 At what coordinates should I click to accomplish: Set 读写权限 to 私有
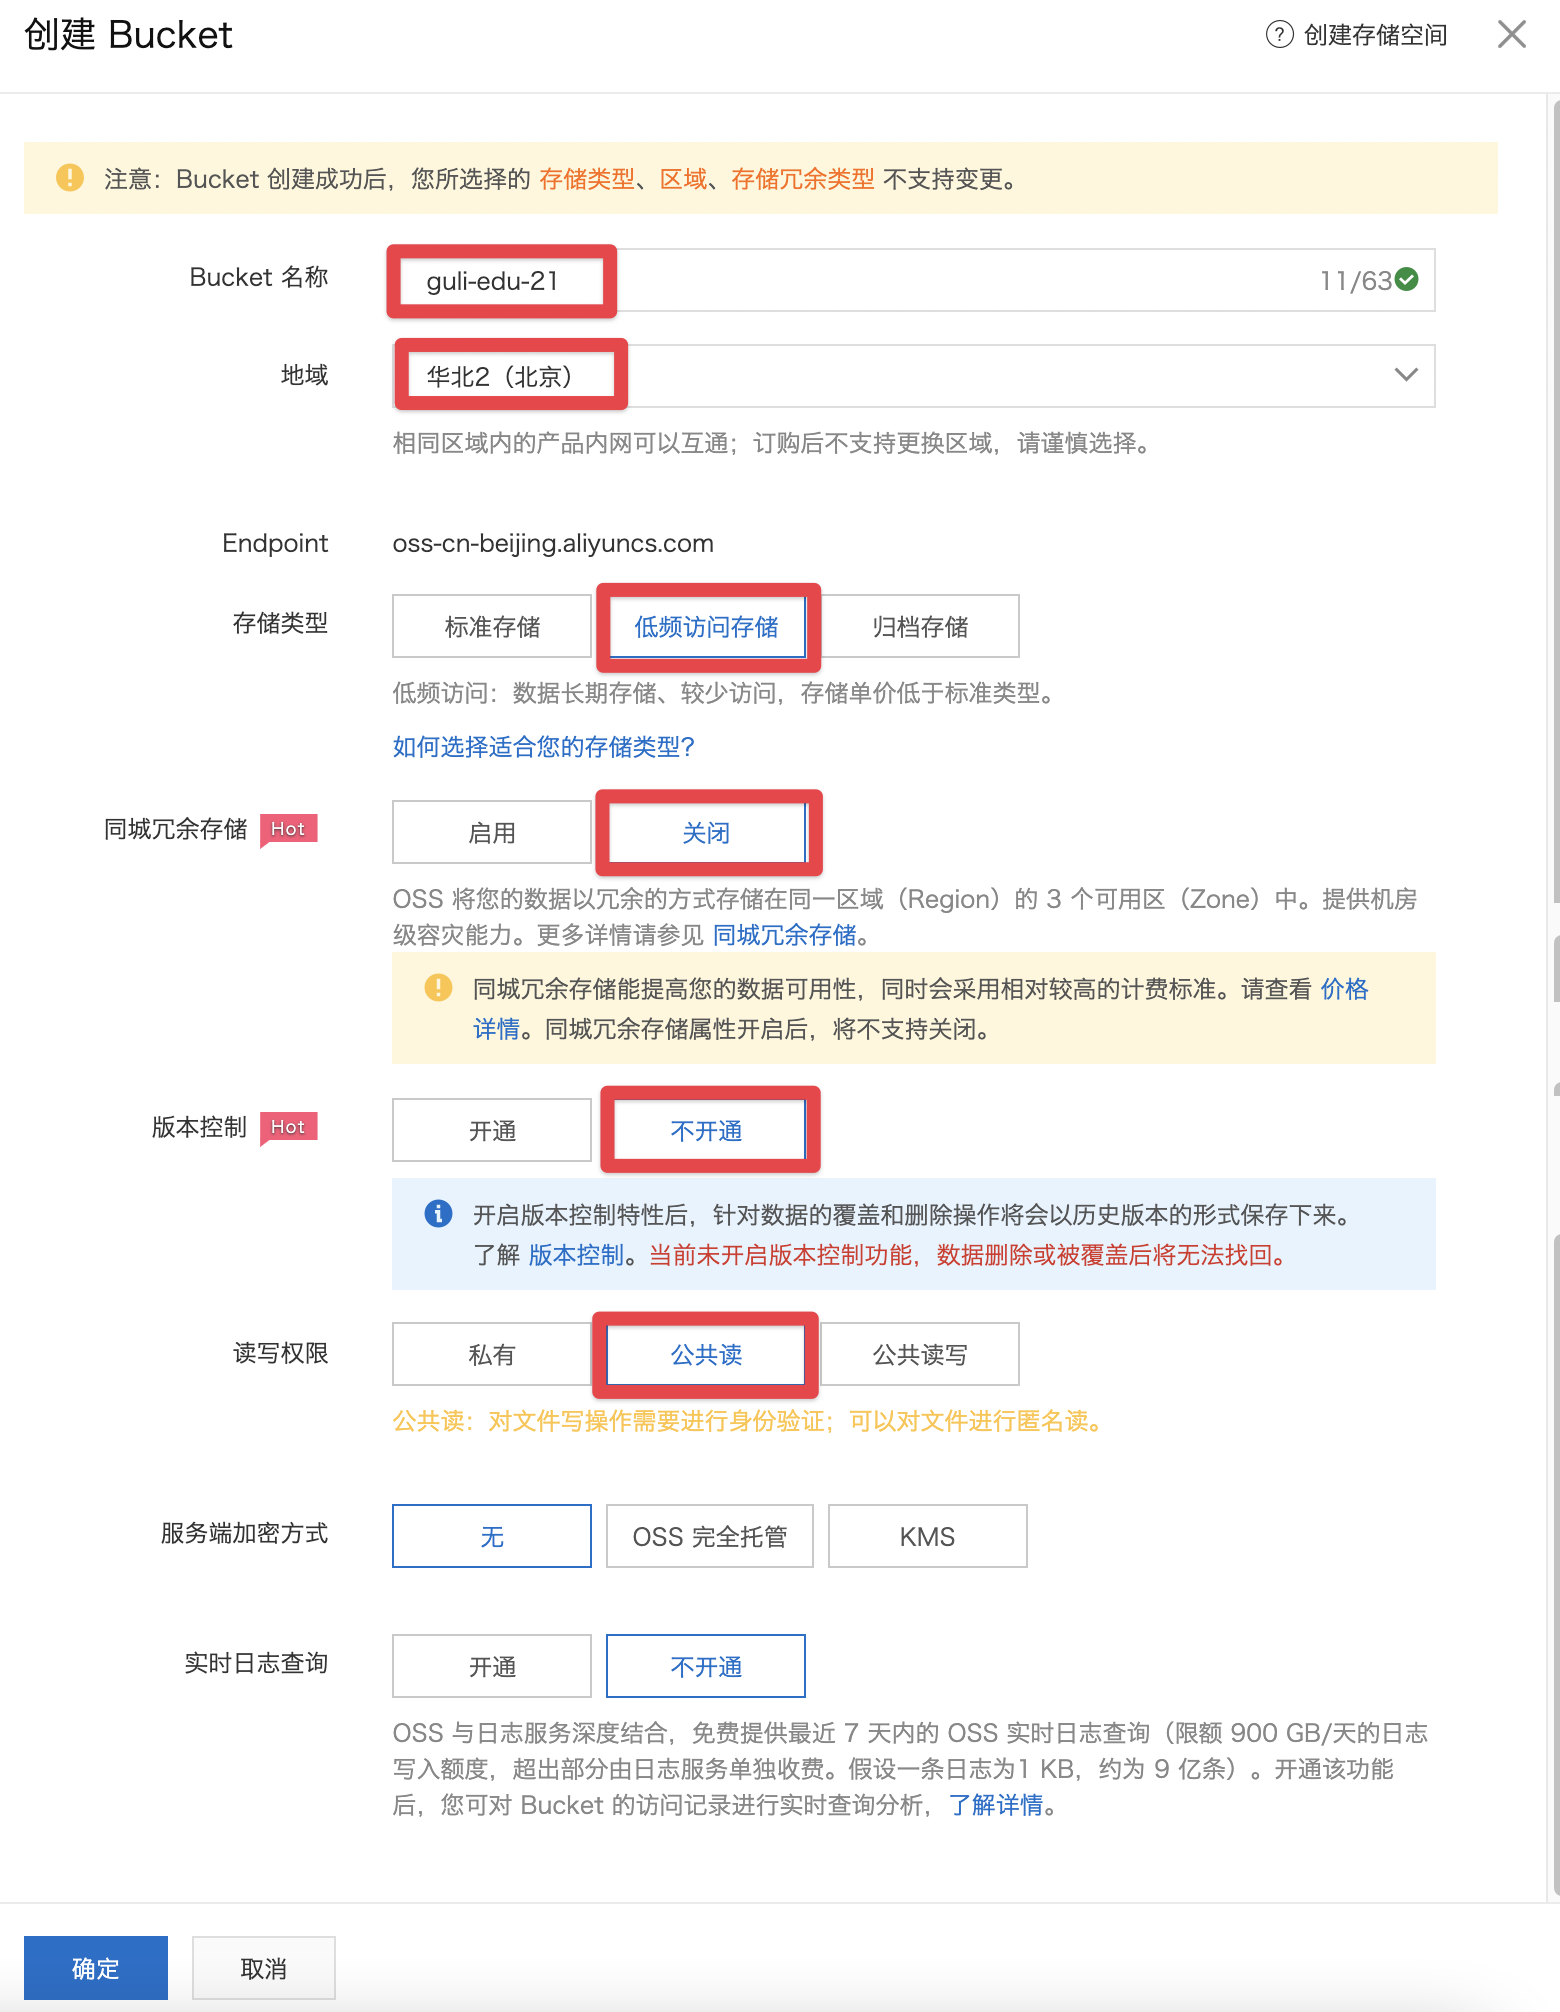click(x=492, y=1355)
